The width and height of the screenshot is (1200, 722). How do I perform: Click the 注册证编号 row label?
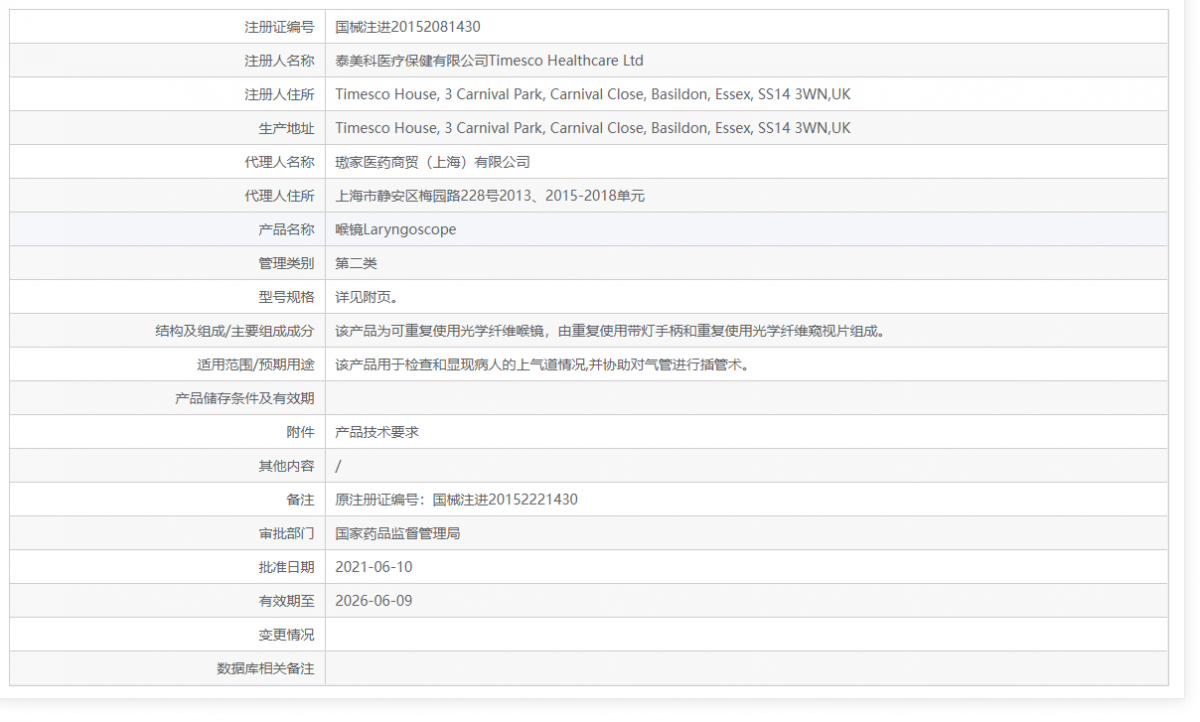coord(288,26)
